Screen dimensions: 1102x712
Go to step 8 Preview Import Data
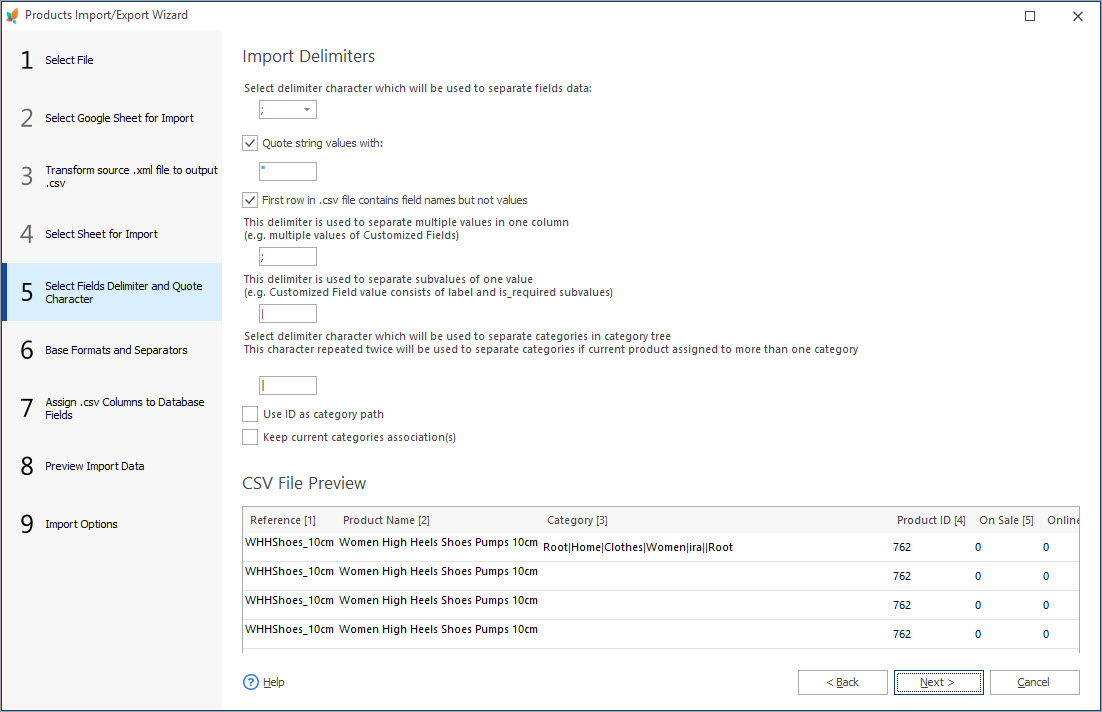[112, 466]
